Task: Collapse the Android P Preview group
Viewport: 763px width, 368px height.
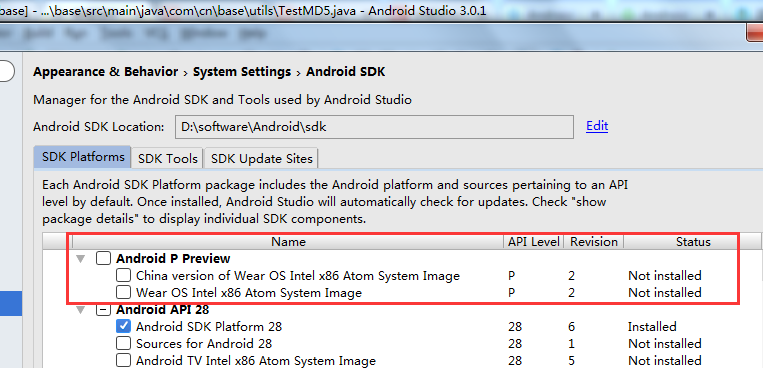Action: (81, 258)
